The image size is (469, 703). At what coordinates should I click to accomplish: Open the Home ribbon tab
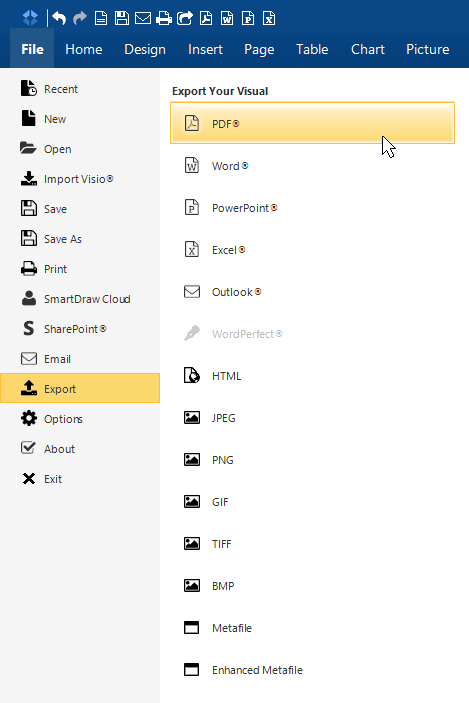(x=84, y=49)
